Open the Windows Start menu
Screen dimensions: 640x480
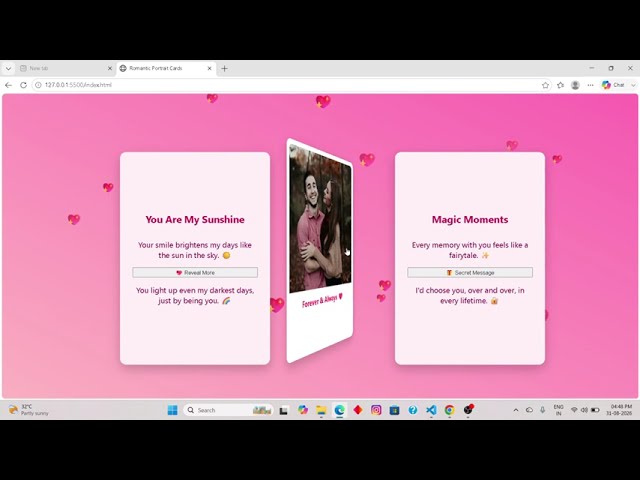173,410
